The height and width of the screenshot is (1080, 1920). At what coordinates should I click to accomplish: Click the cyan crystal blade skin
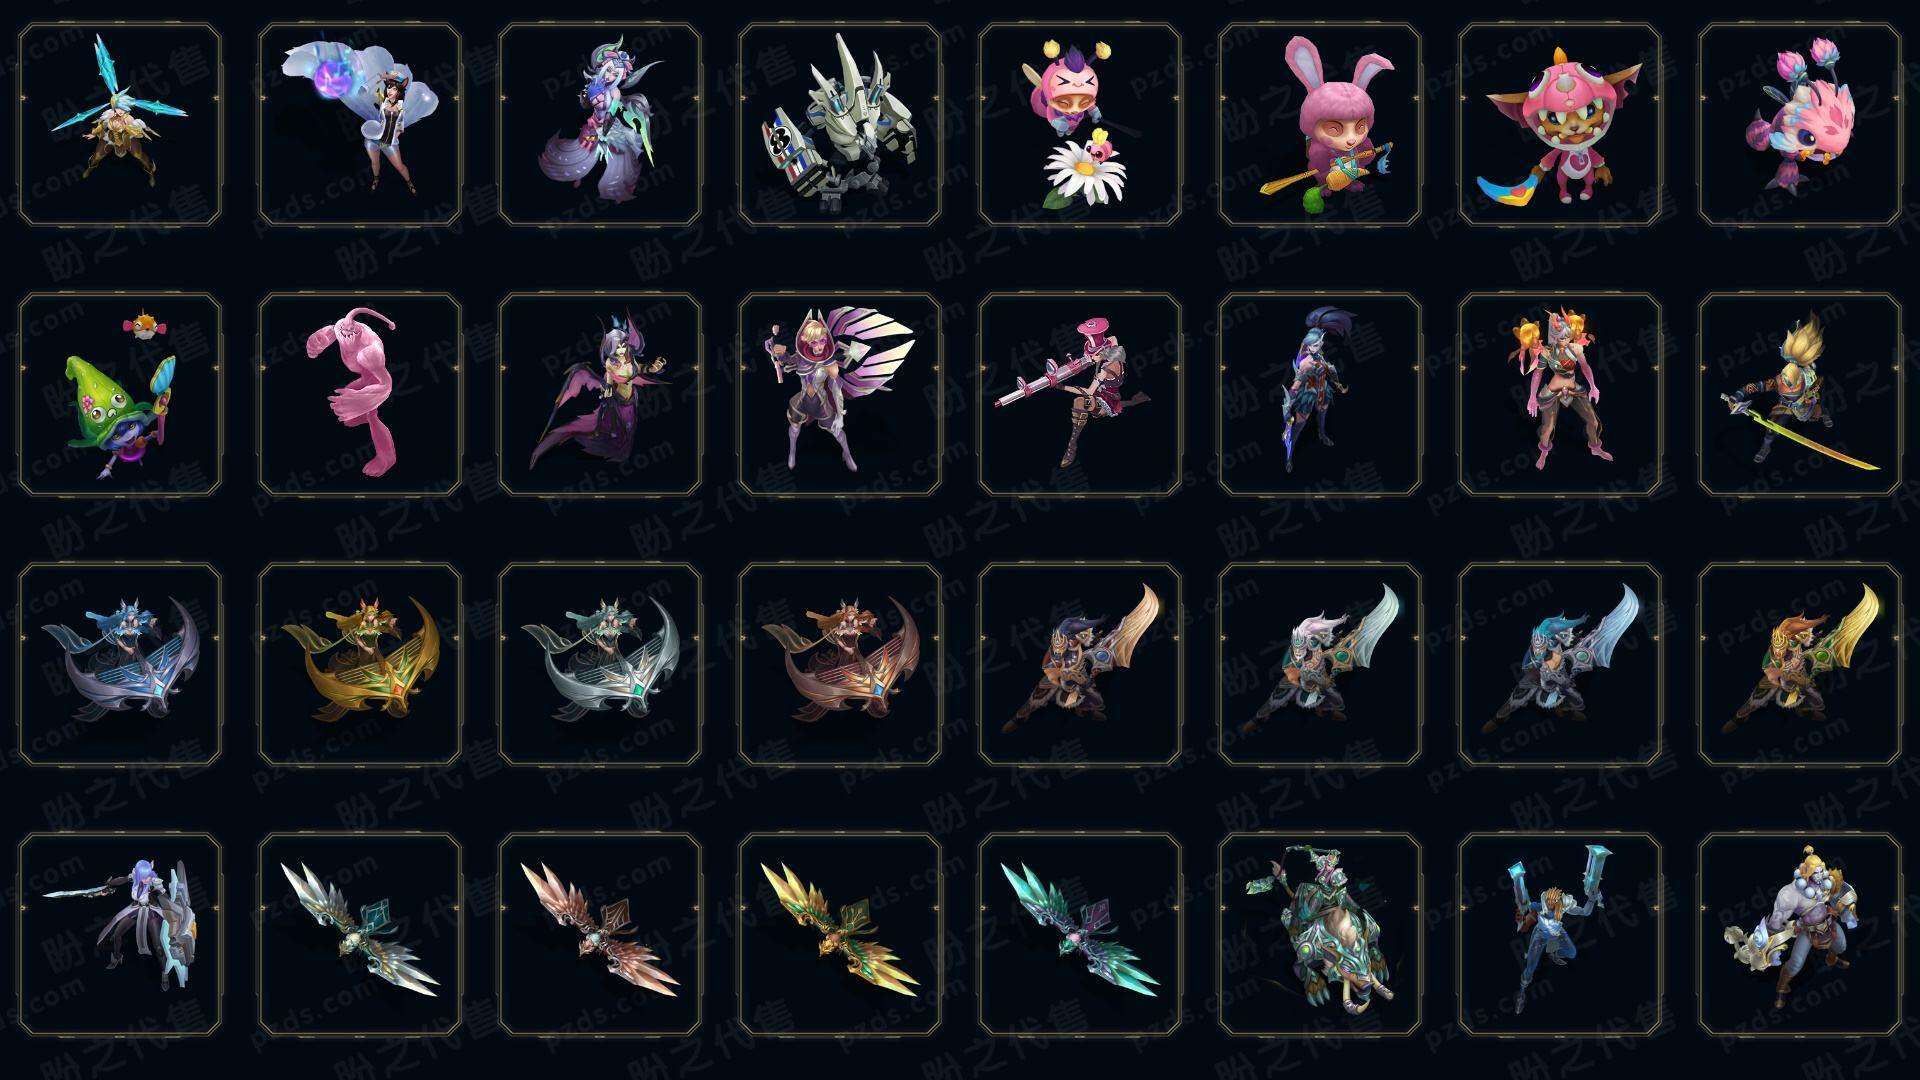pyautogui.click(x=120, y=124)
